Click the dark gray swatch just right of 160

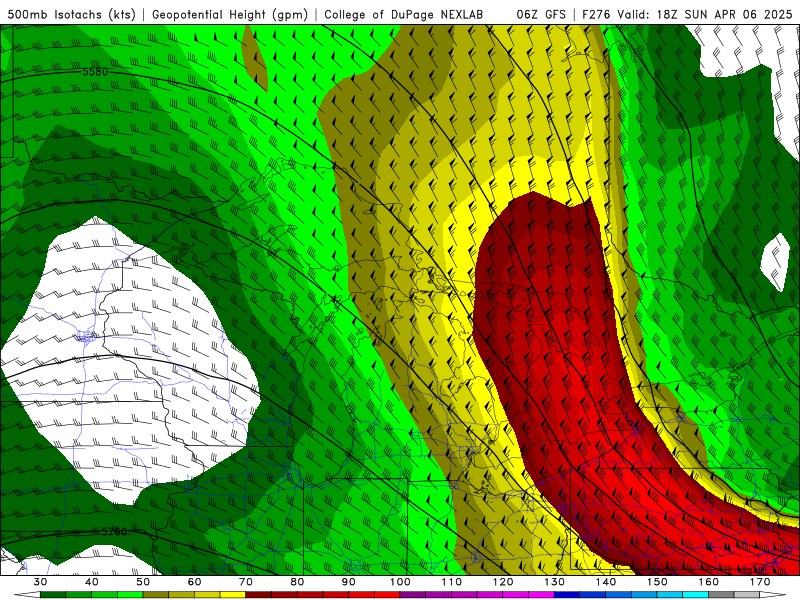pyautogui.click(x=721, y=595)
